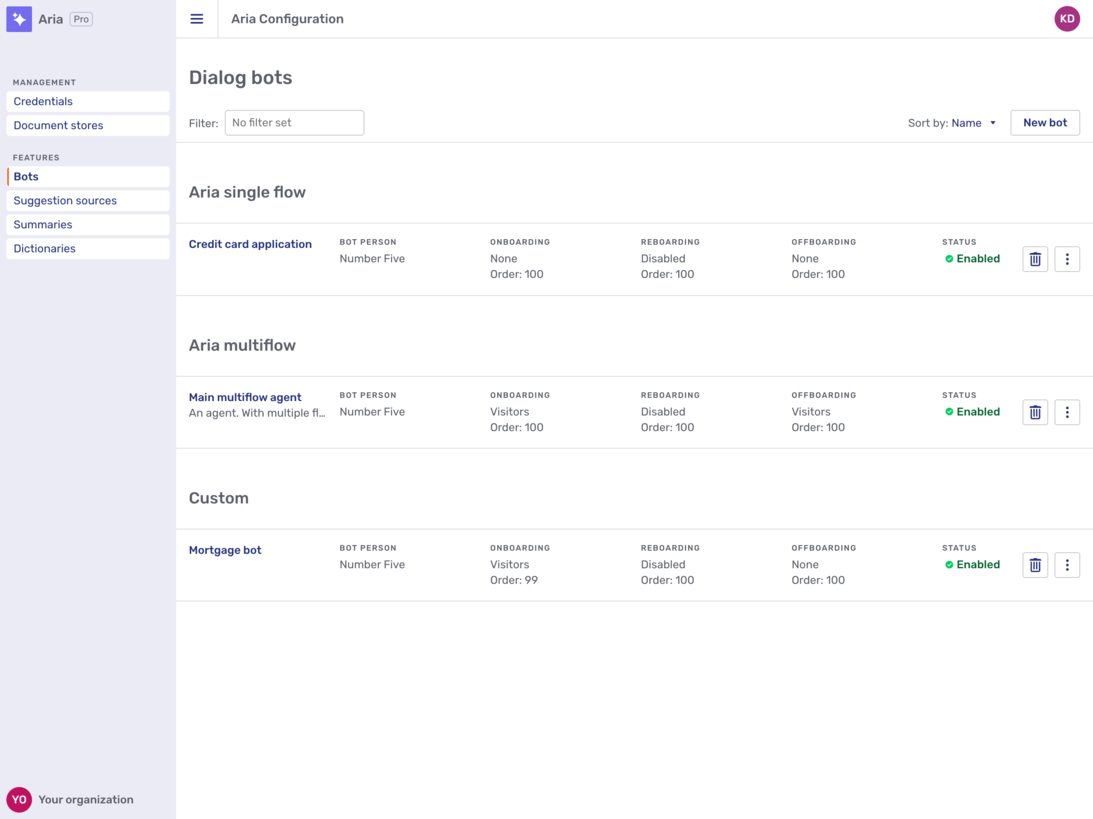Viewport: 1093px width, 819px height.
Task: Open the sidebar hamburger menu
Action: coord(196,18)
